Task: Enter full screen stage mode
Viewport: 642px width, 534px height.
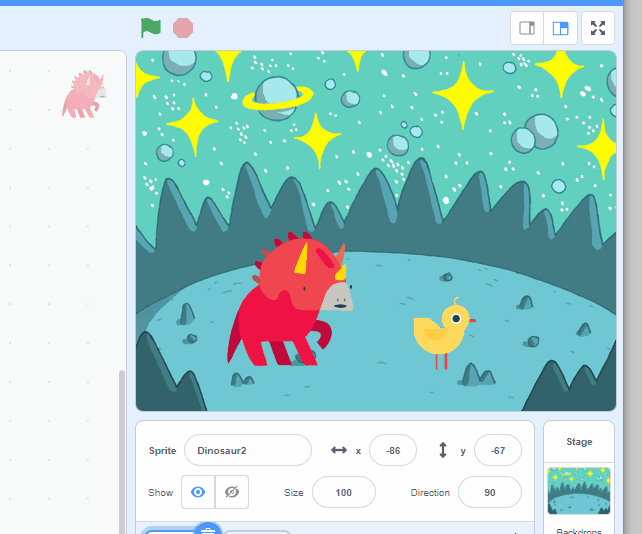Action: tap(598, 28)
